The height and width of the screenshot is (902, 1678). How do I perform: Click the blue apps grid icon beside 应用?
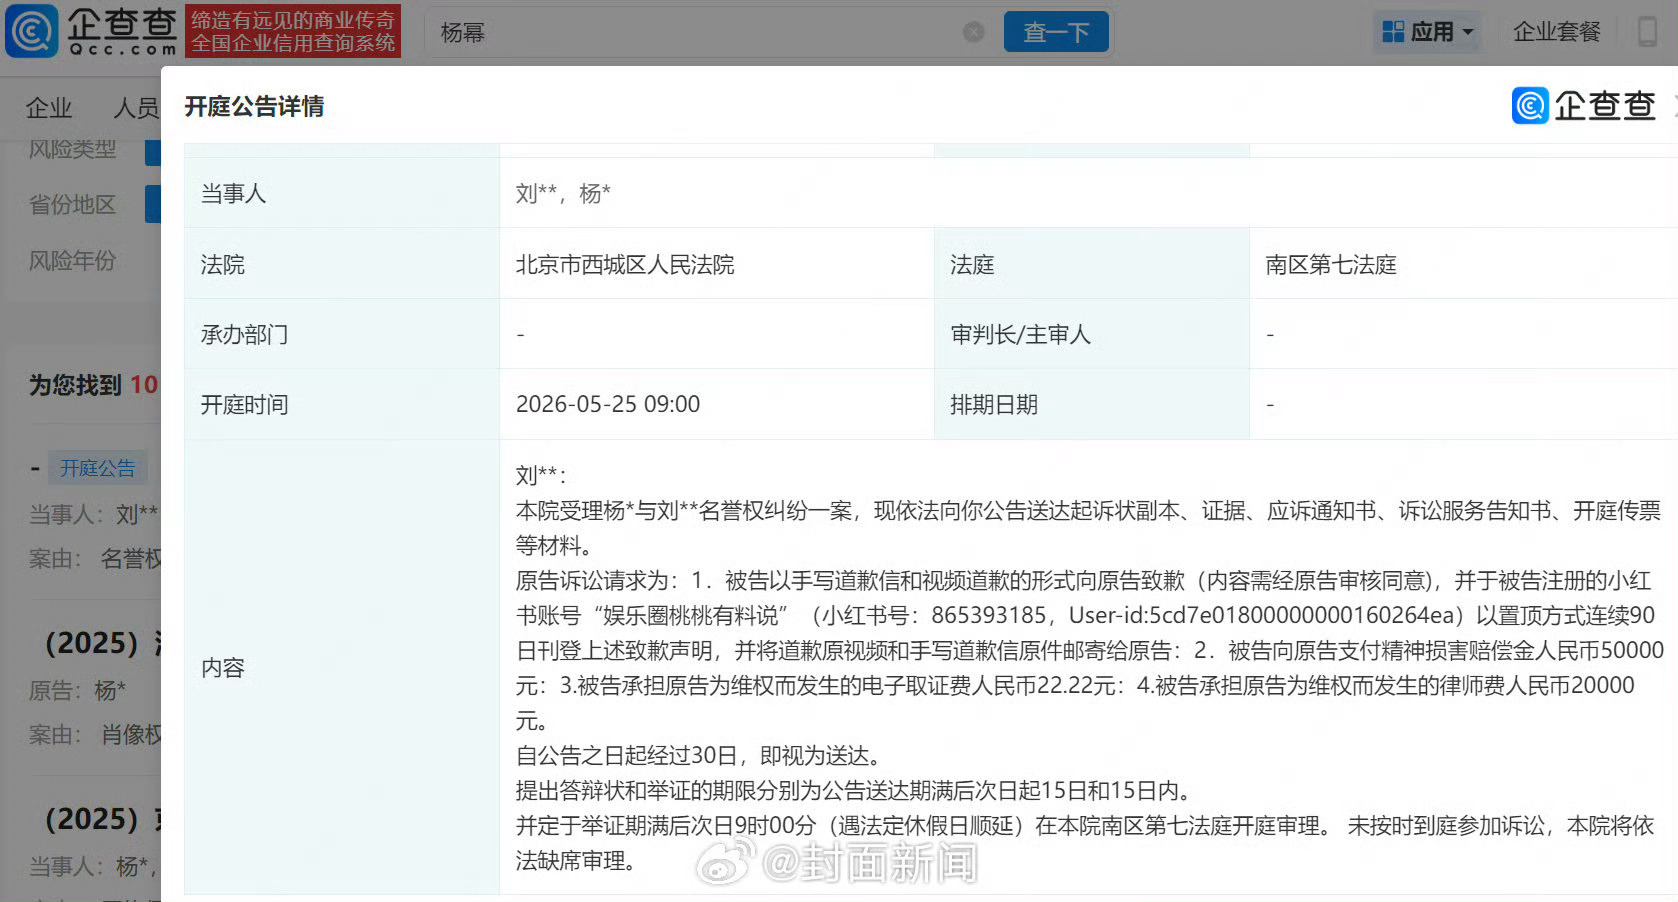1392,31
